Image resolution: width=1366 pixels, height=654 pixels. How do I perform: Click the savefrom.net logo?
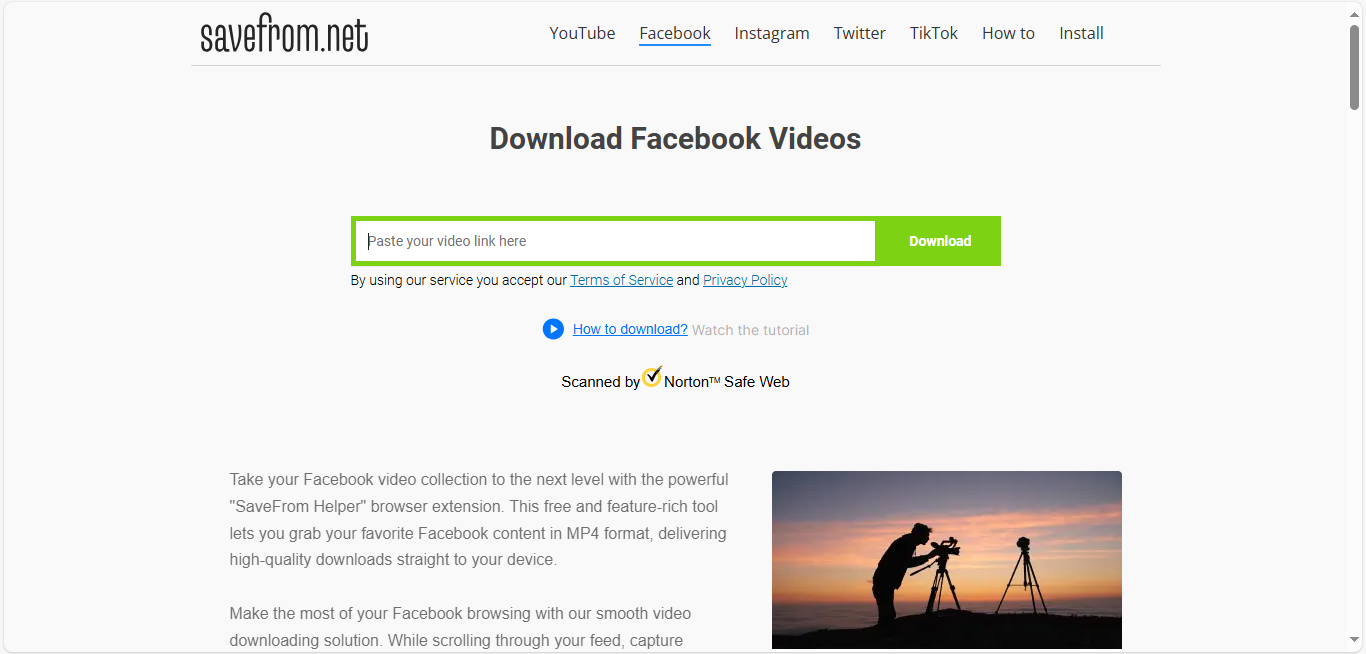pyautogui.click(x=284, y=35)
